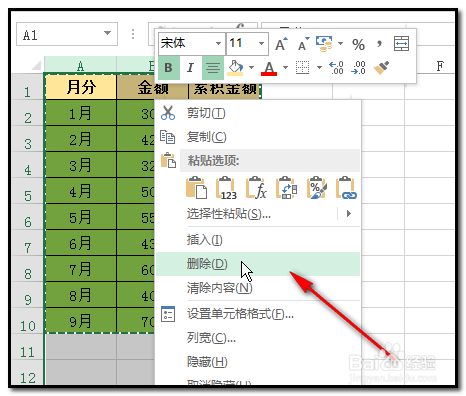
Task: Choose 插入(I) from context menu
Action: point(258,240)
